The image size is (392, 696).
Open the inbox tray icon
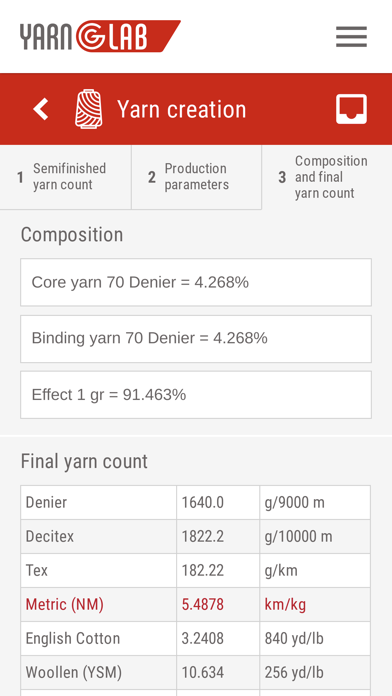coord(351,109)
